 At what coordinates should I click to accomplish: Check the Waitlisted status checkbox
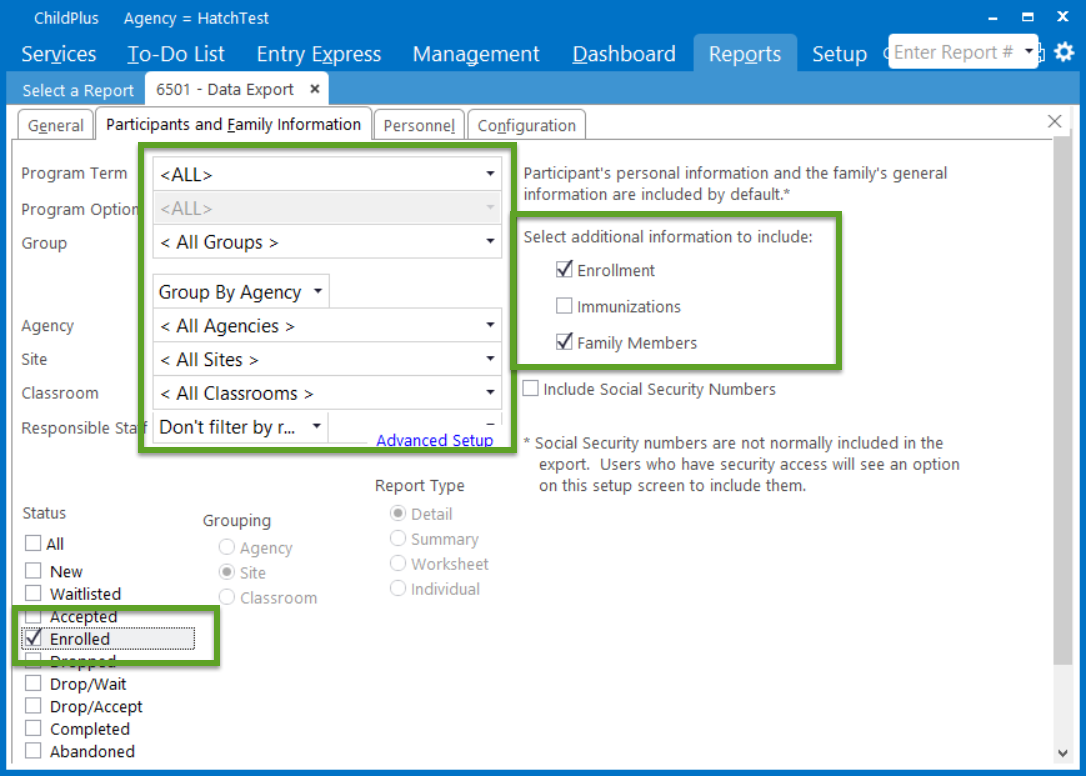pyautogui.click(x=33, y=593)
